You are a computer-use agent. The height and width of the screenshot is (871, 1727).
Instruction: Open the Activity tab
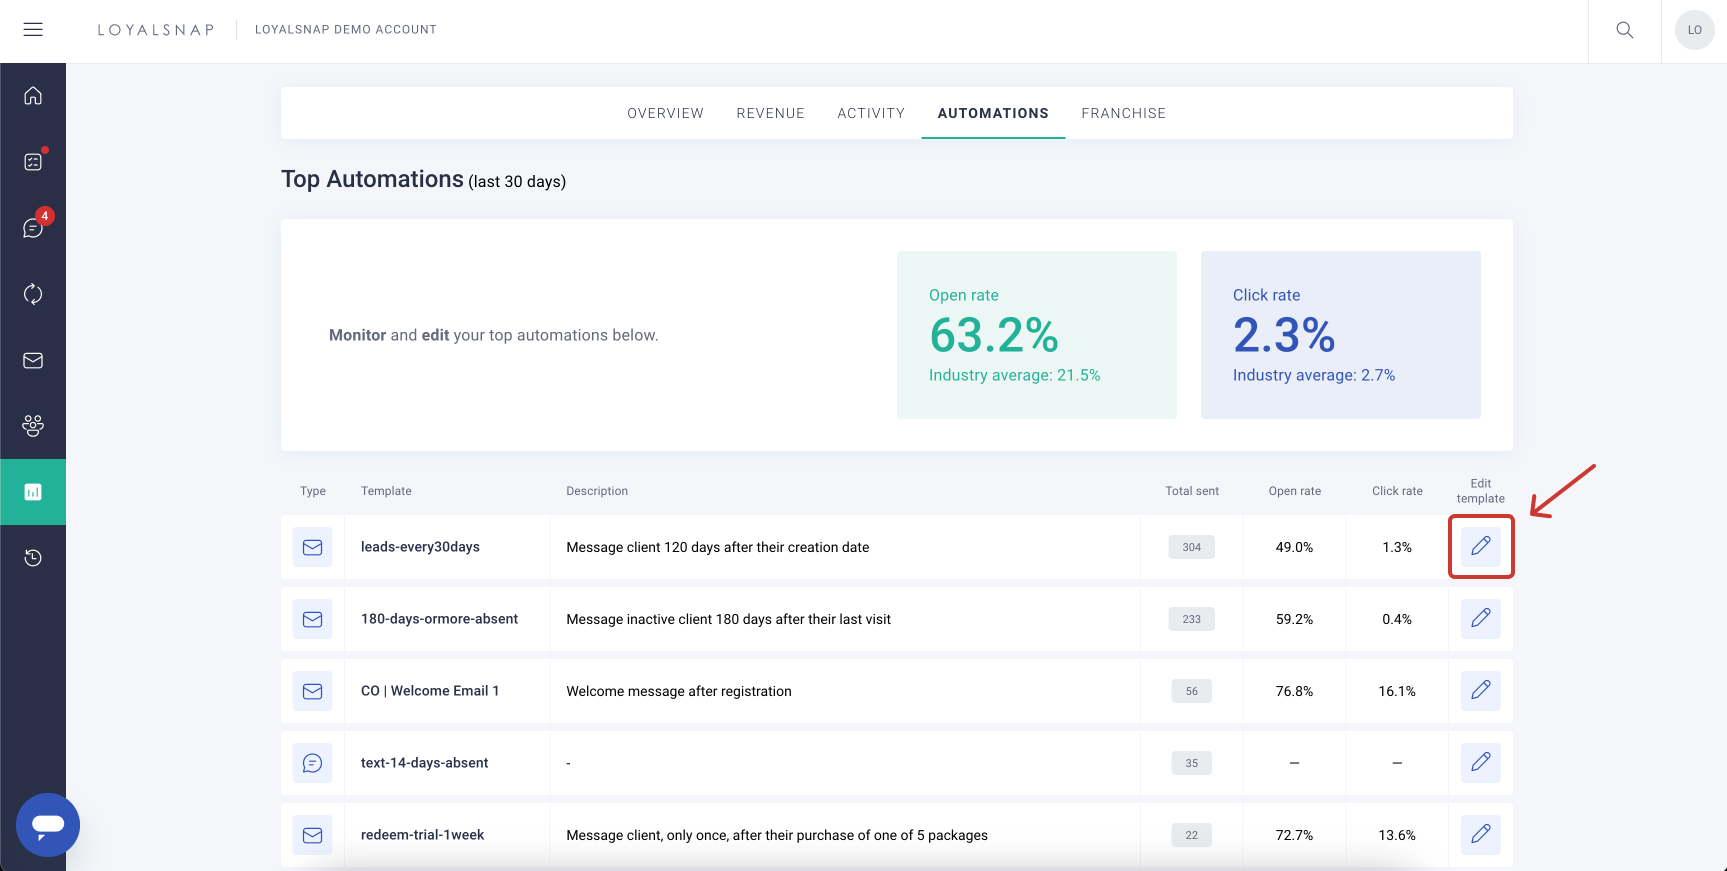tap(871, 113)
